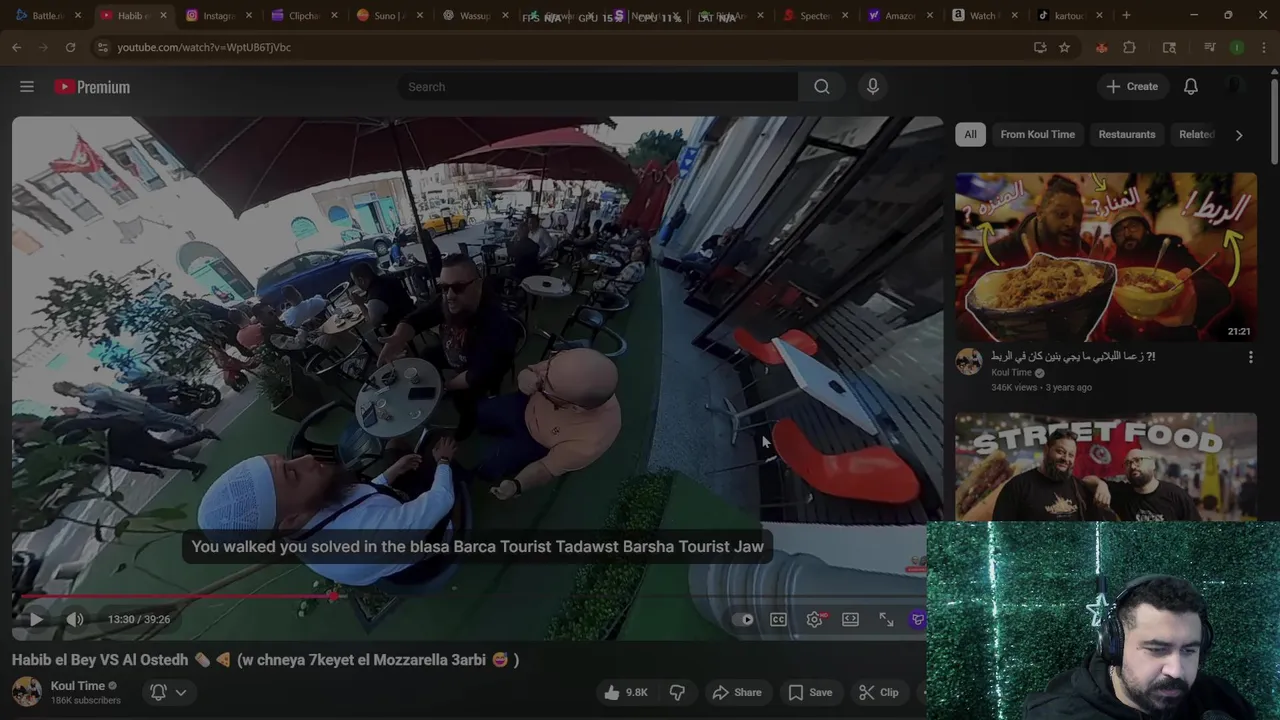
Task: Enter full screen mode
Action: pos(886,619)
